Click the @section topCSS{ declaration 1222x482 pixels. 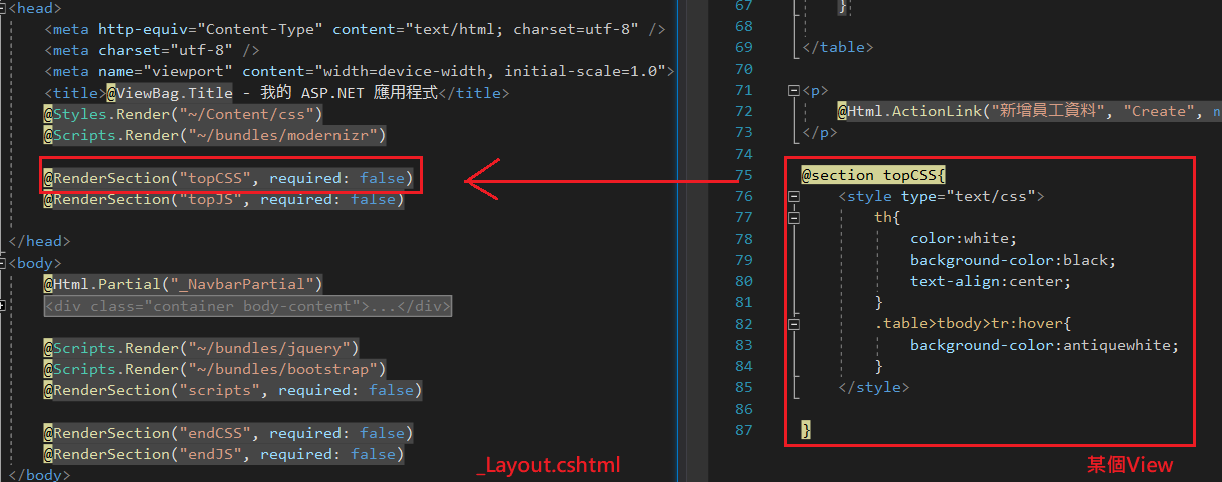[x=873, y=175]
